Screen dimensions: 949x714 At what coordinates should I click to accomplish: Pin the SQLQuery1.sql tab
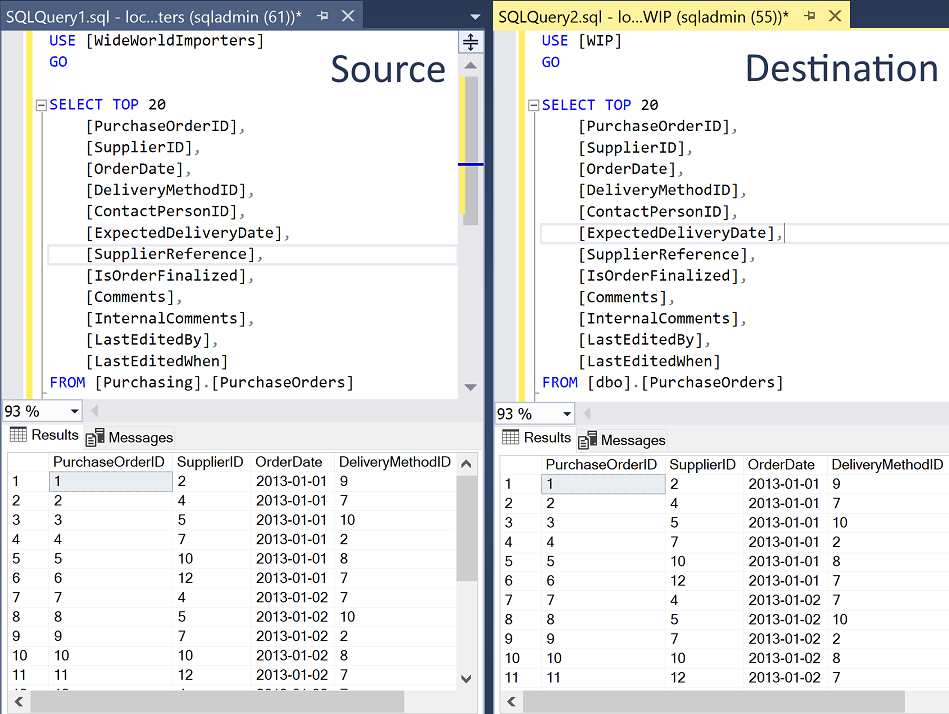323,16
